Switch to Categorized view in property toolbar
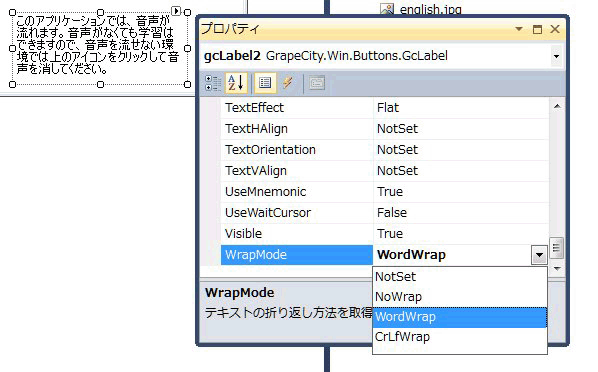This screenshot has height=372, width=598. (213, 83)
